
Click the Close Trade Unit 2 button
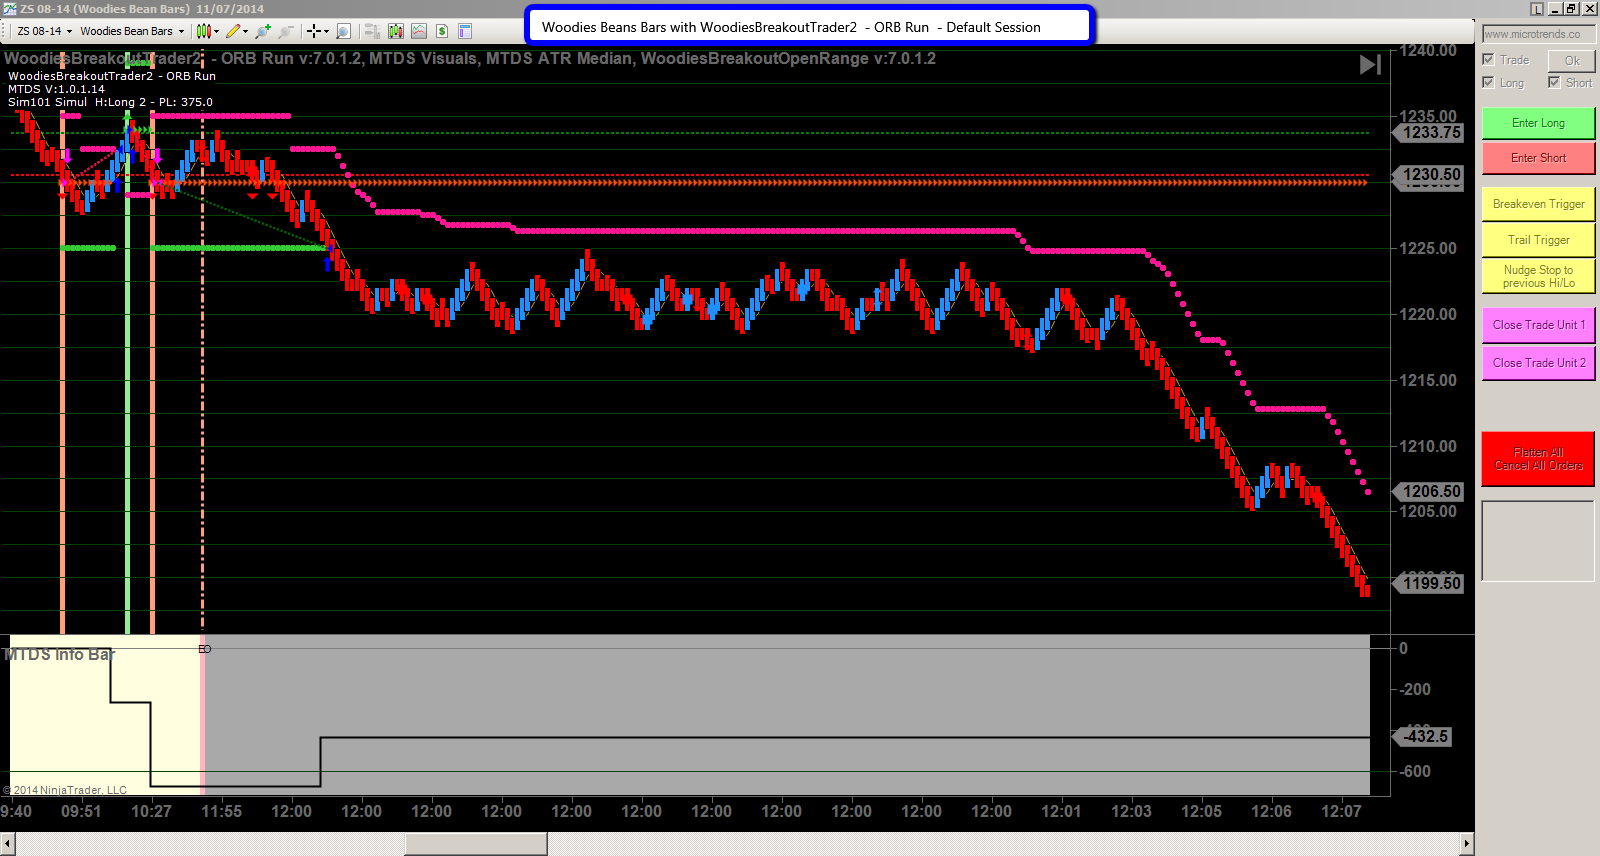(1538, 363)
